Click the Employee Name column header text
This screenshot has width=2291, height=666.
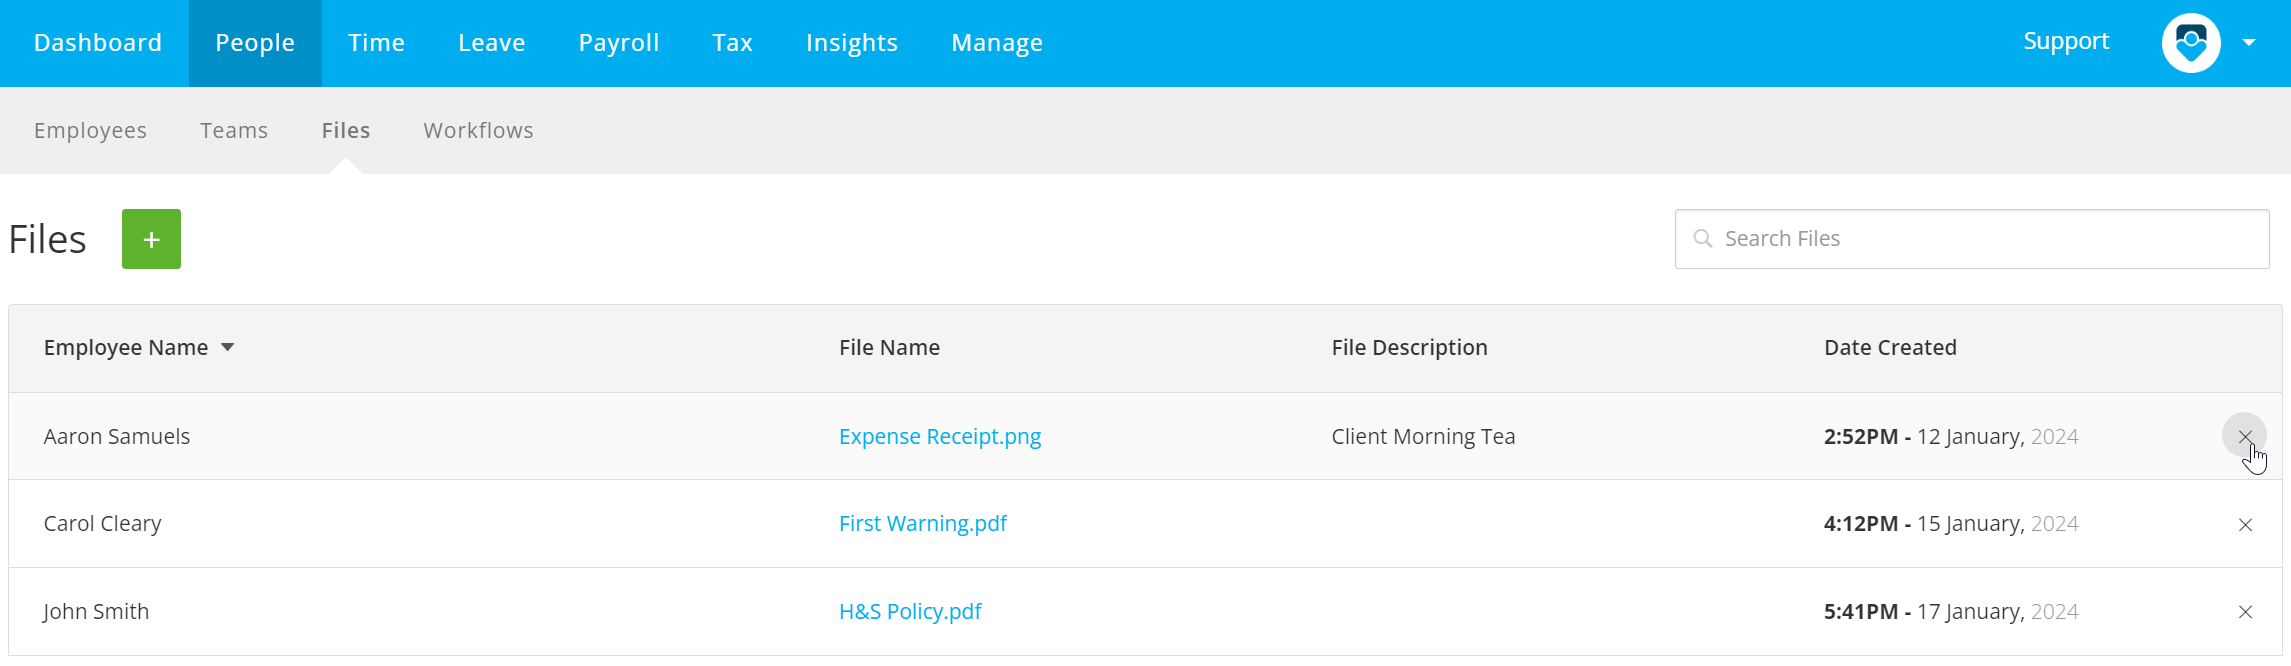126,347
